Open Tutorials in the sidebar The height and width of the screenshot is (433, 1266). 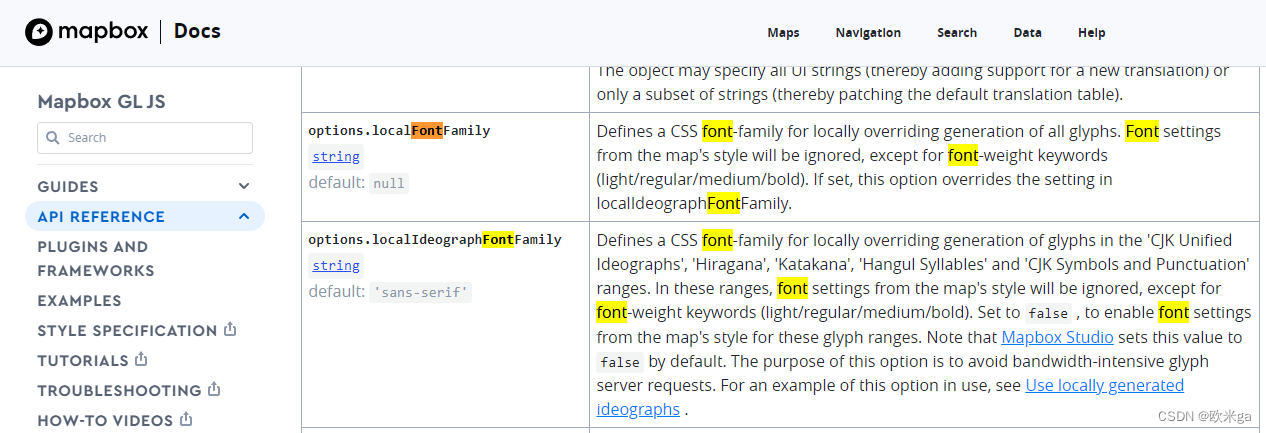[83, 361]
